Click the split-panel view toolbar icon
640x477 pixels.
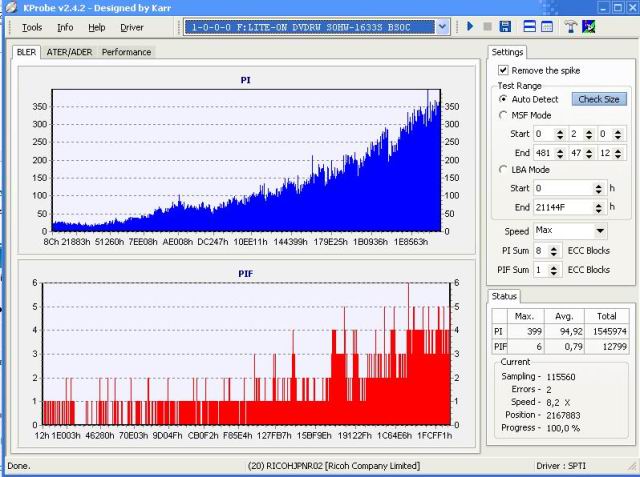point(529,27)
